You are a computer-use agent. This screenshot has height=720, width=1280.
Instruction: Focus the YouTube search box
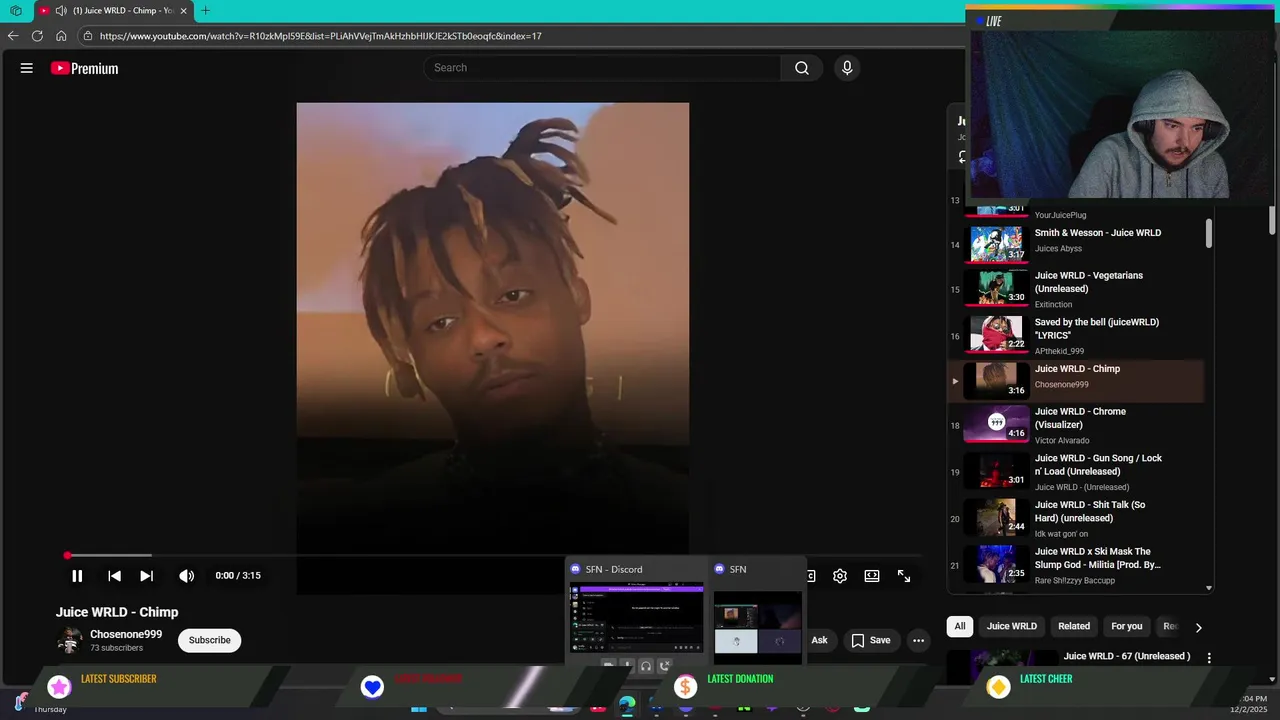pos(602,68)
